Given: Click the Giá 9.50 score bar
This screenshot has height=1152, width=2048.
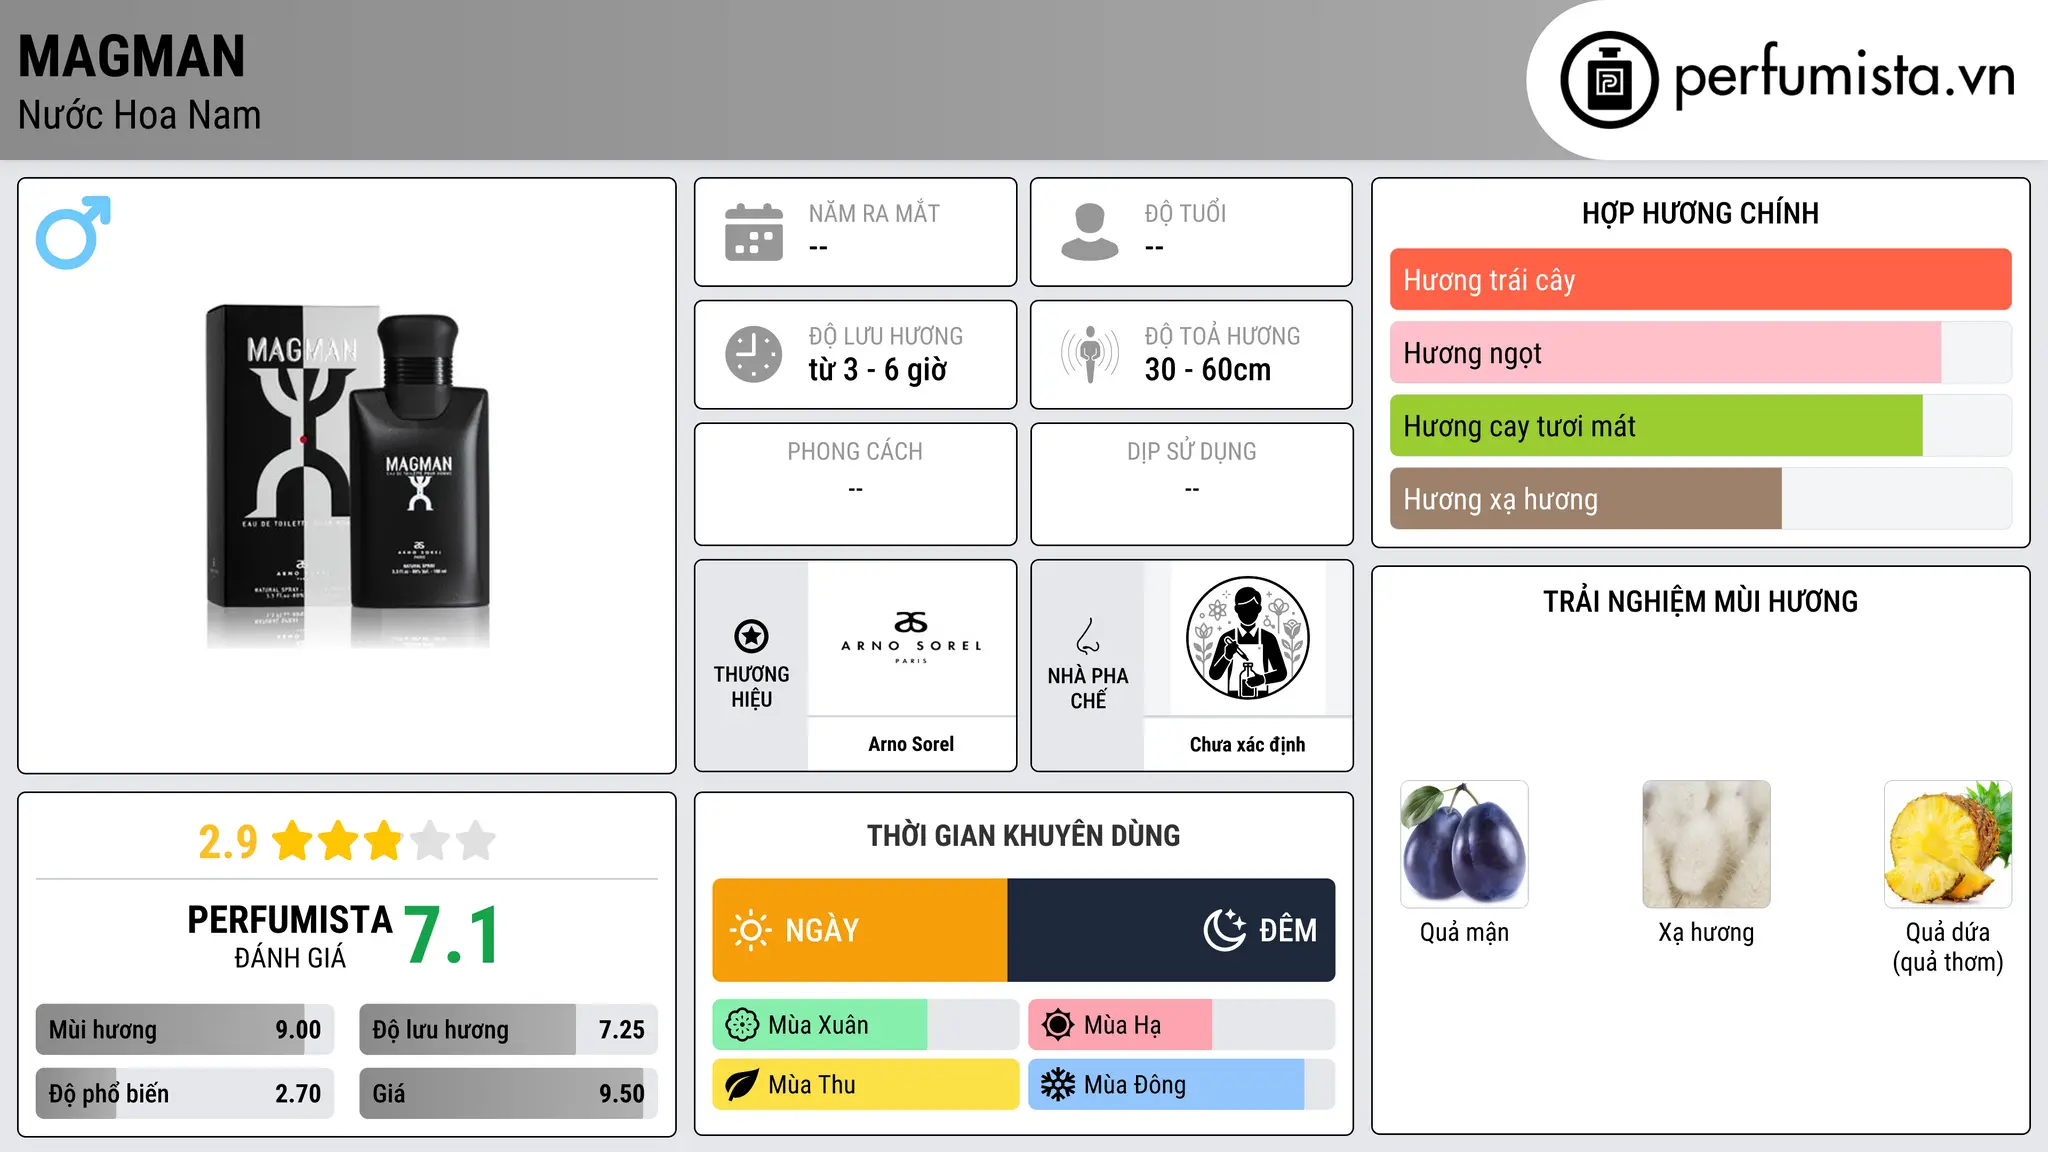Looking at the screenshot, I should coord(508,1094).
